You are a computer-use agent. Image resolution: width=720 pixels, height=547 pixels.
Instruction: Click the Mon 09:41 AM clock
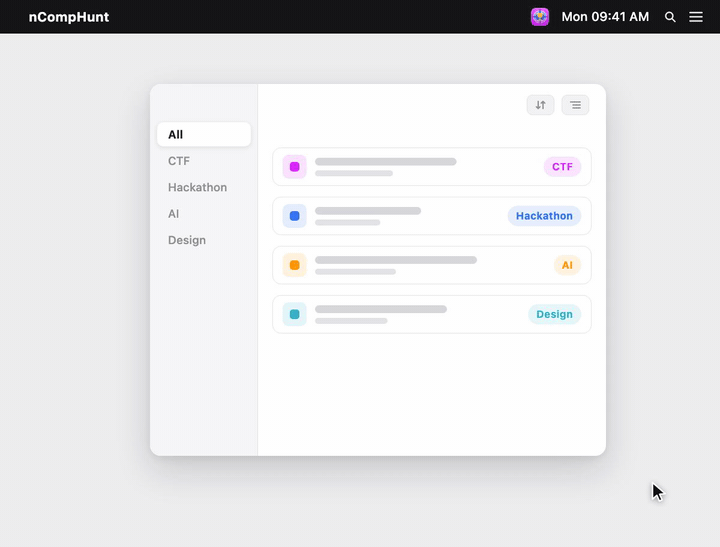[x=605, y=17]
